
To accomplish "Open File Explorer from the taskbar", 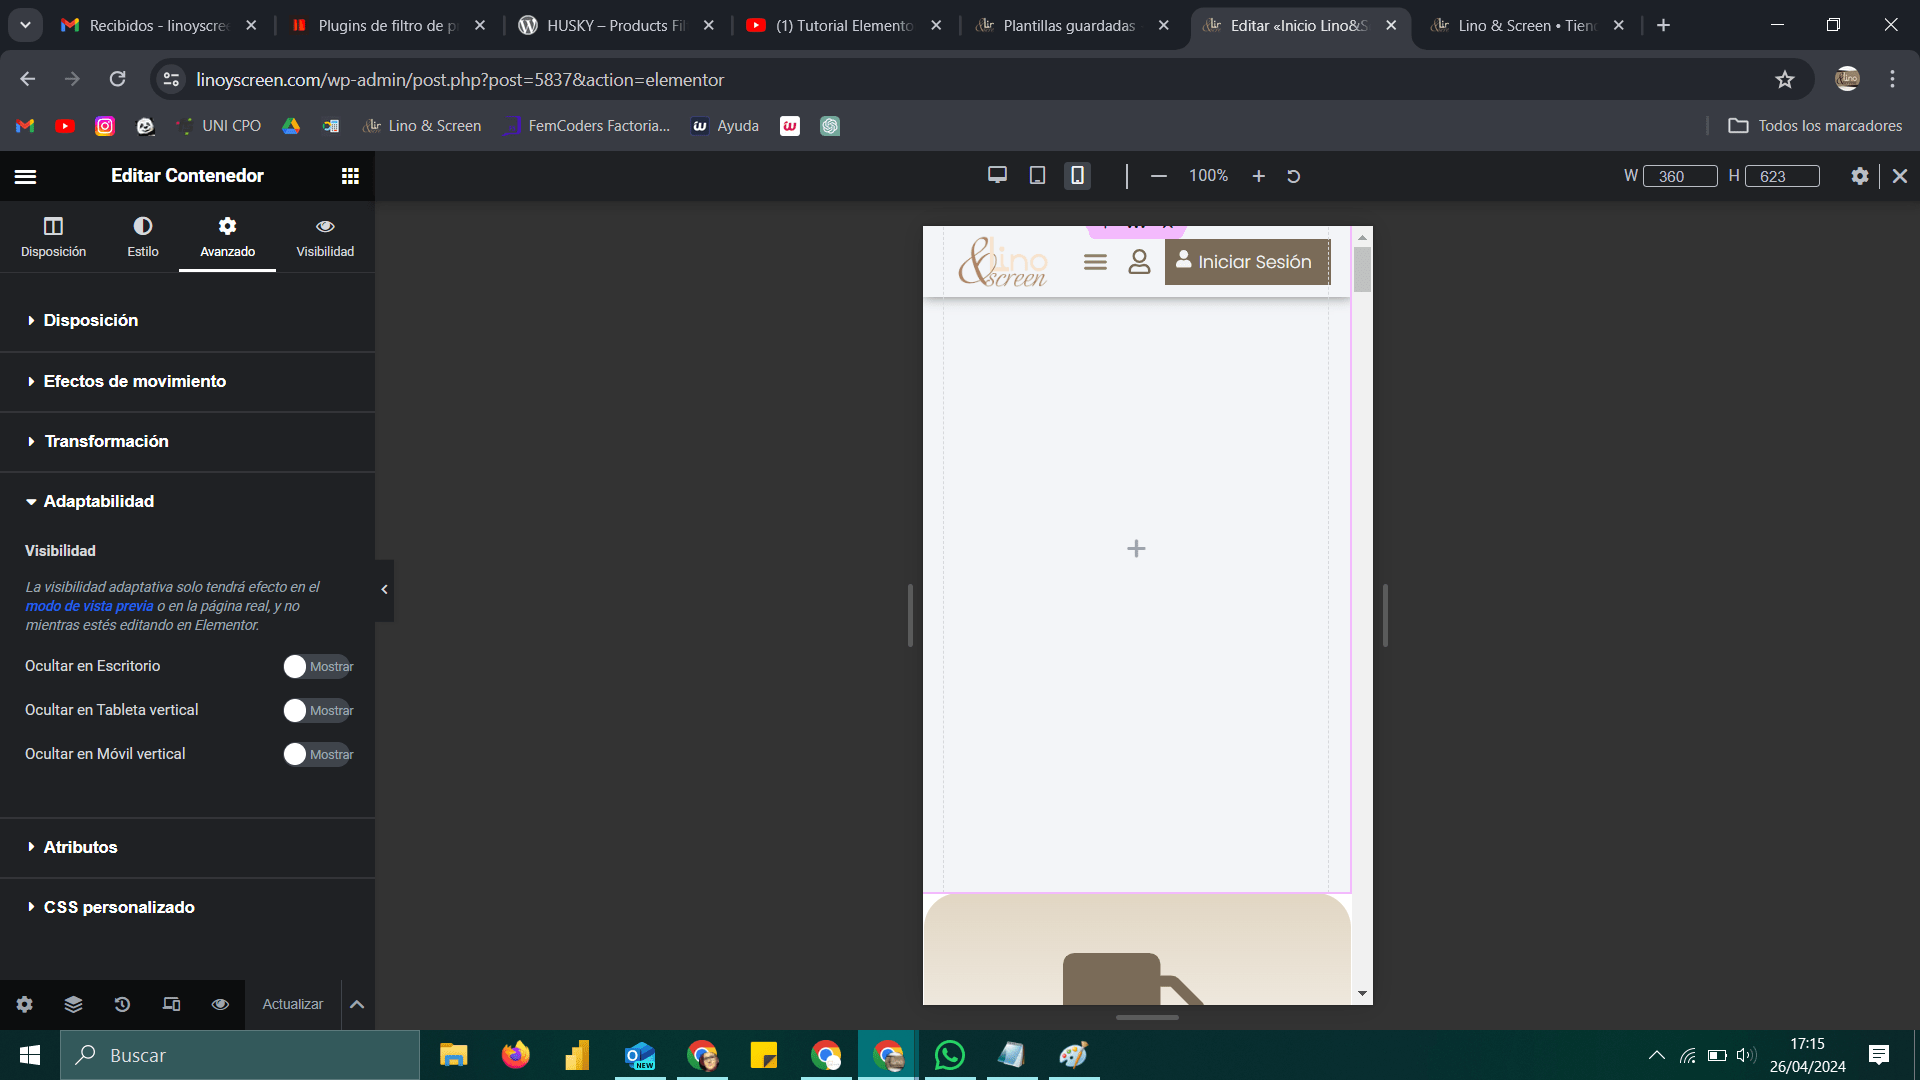I will 454,1055.
